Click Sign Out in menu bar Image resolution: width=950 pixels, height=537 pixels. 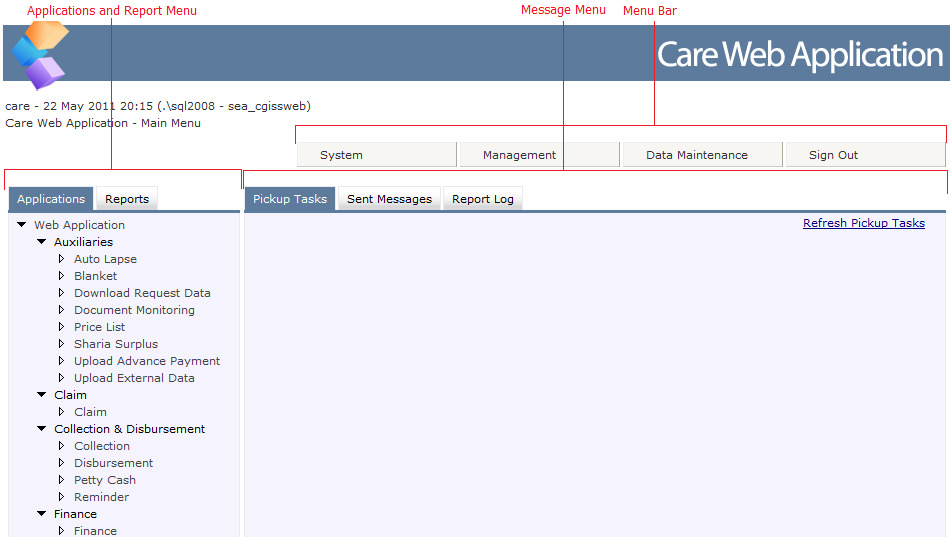tap(833, 155)
